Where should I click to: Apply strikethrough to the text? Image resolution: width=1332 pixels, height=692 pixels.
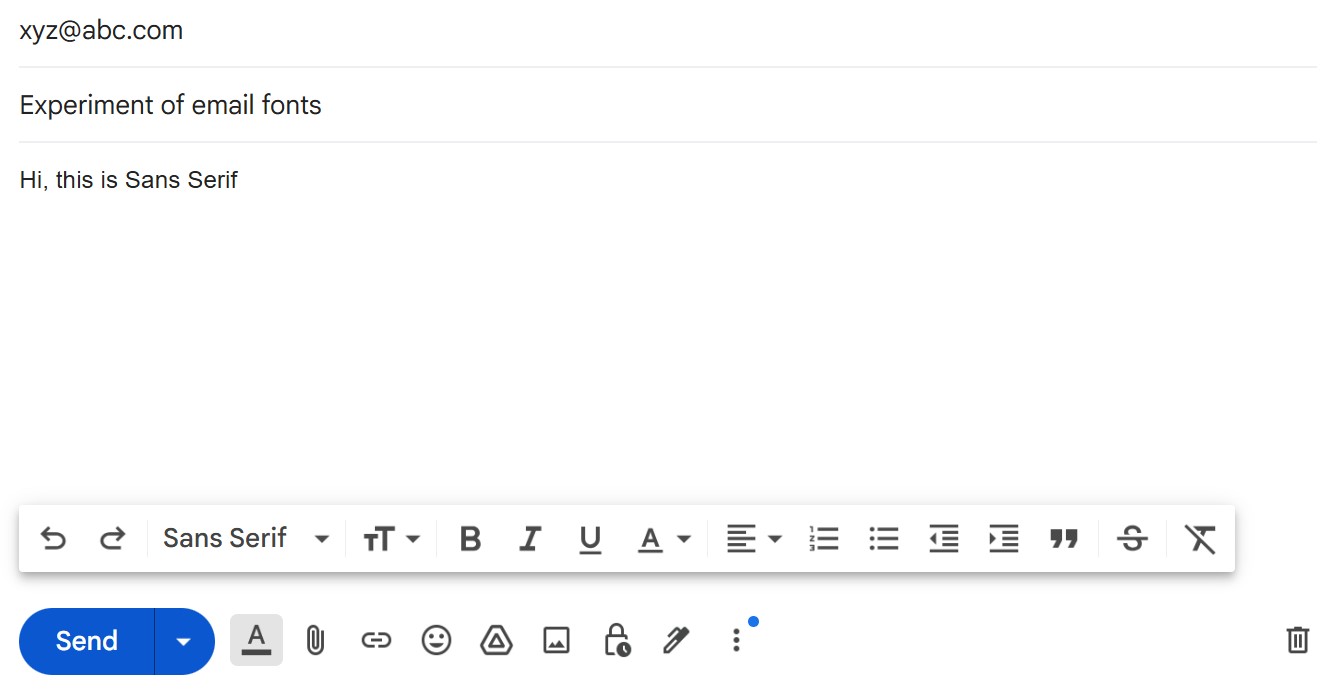click(x=1133, y=538)
